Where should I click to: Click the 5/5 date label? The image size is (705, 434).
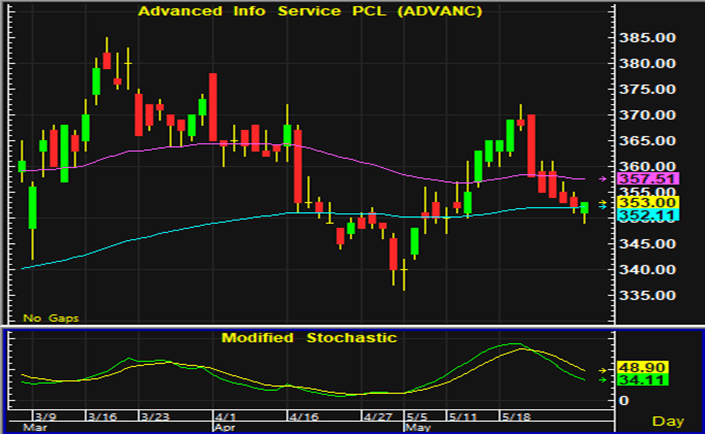(416, 416)
